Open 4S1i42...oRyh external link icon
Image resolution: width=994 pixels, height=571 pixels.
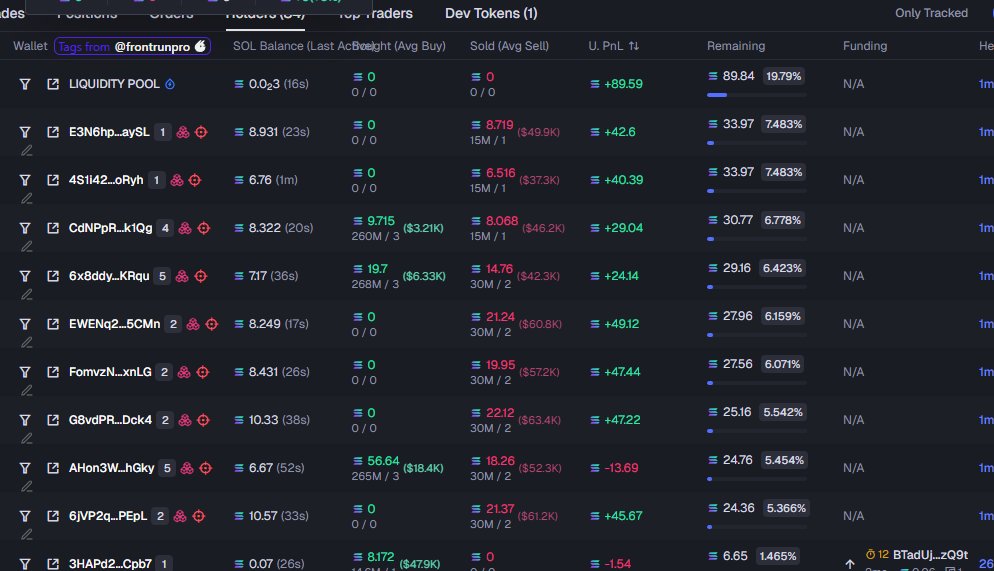point(53,180)
